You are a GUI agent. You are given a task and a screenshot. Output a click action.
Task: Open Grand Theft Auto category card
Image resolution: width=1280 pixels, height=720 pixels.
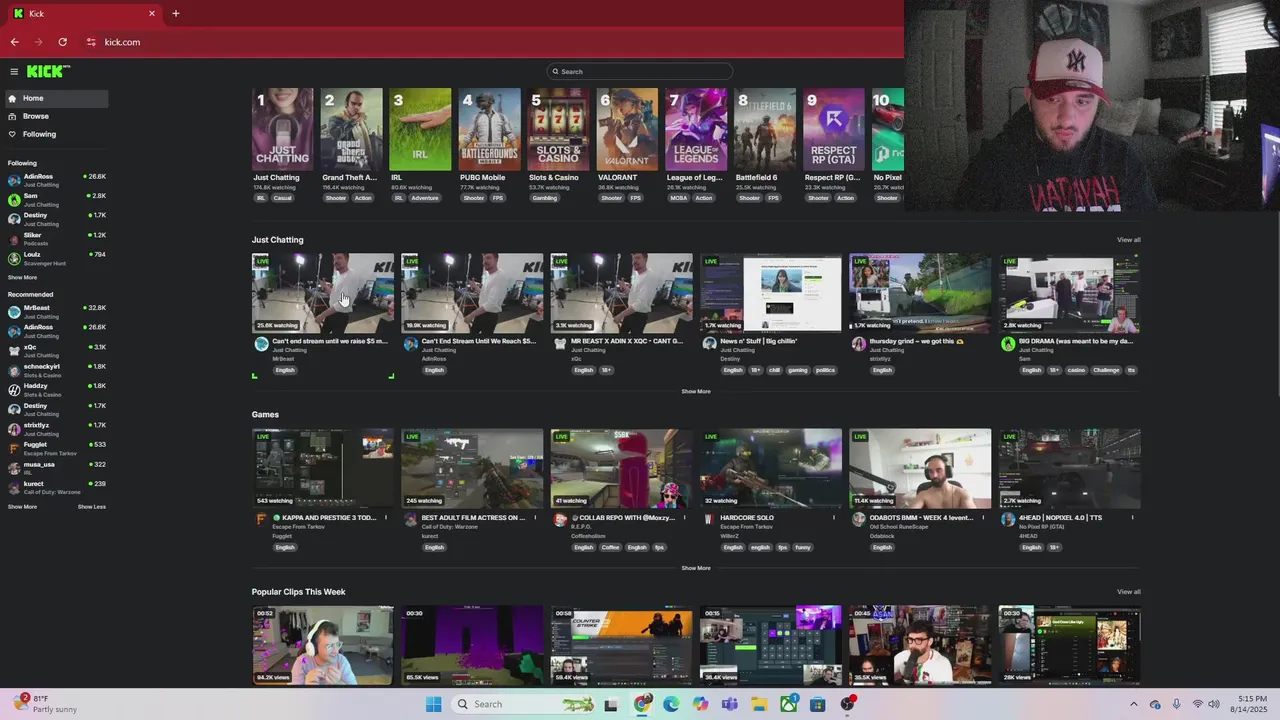(x=352, y=129)
